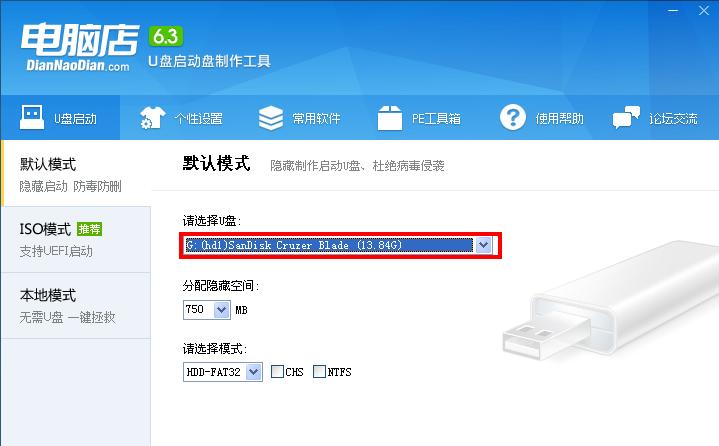This screenshot has width=719, height=446.
Task: Click the PE工具箱 box icon
Action: point(390,118)
